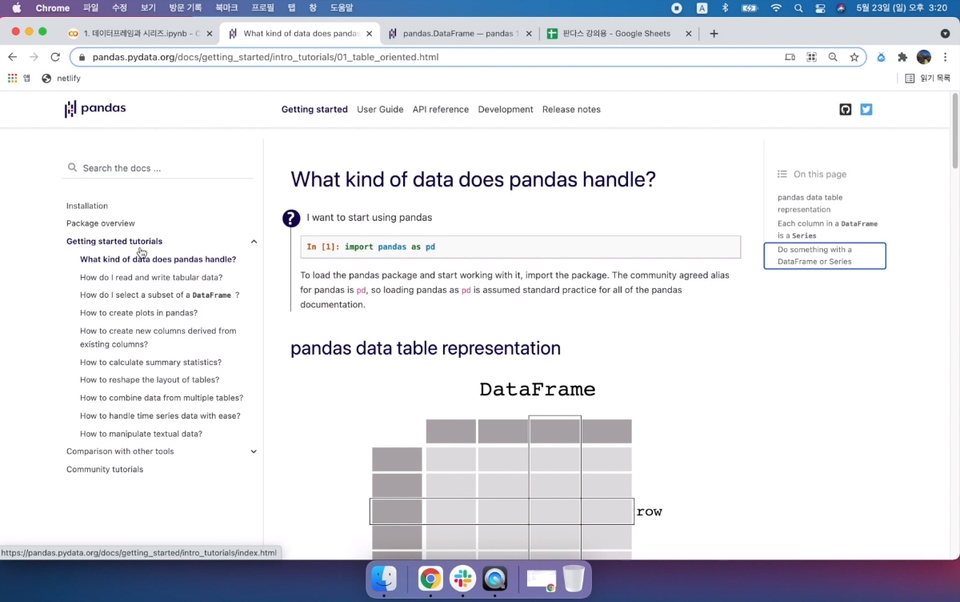Bookmark this page with the star icon
Screen dimensions: 960x602
click(854, 57)
